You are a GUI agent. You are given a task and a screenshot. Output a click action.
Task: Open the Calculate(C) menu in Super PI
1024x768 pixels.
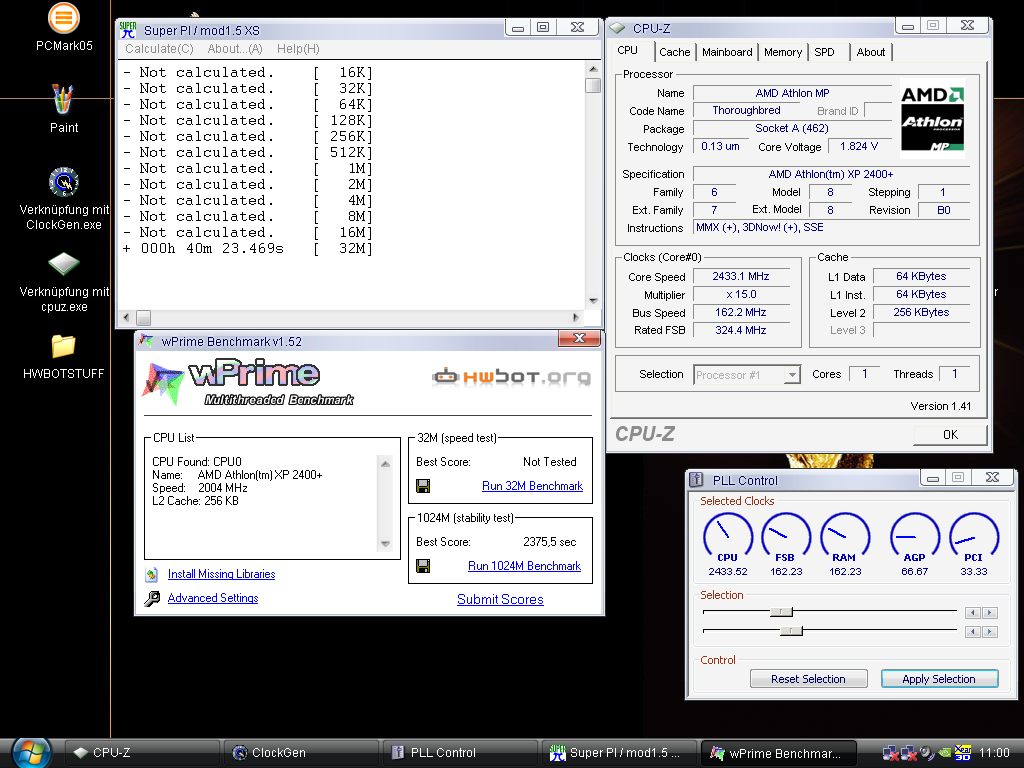pos(159,49)
